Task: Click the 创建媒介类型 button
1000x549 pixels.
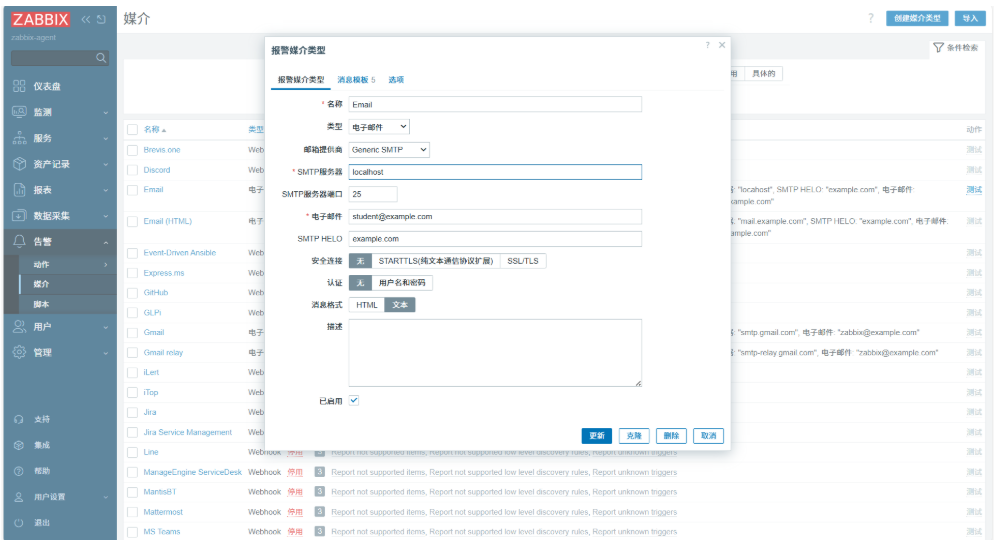Action: (x=917, y=18)
